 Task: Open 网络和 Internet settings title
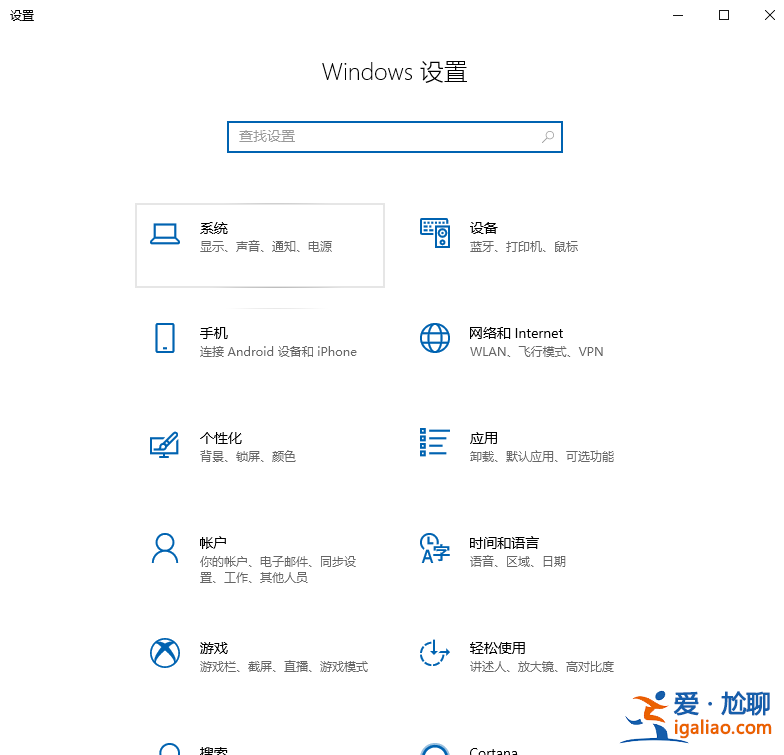pyautogui.click(x=516, y=333)
